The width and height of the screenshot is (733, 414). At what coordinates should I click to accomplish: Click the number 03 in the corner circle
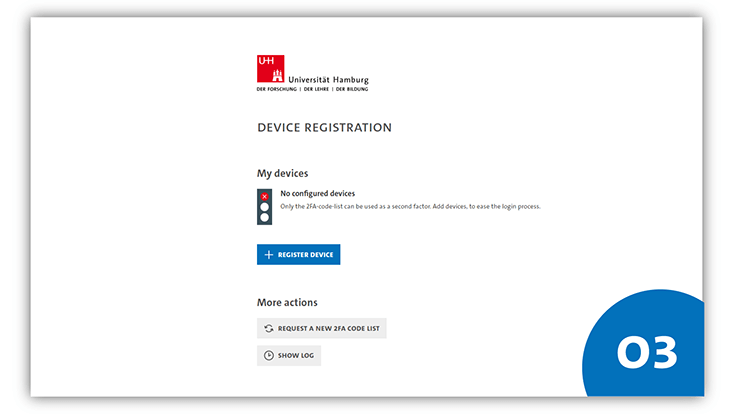tap(647, 353)
